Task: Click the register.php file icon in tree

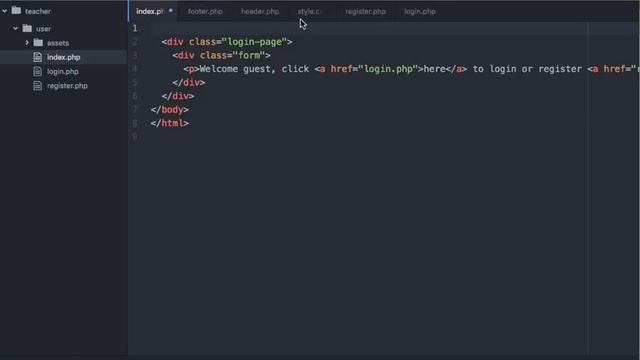Action: click(38, 85)
